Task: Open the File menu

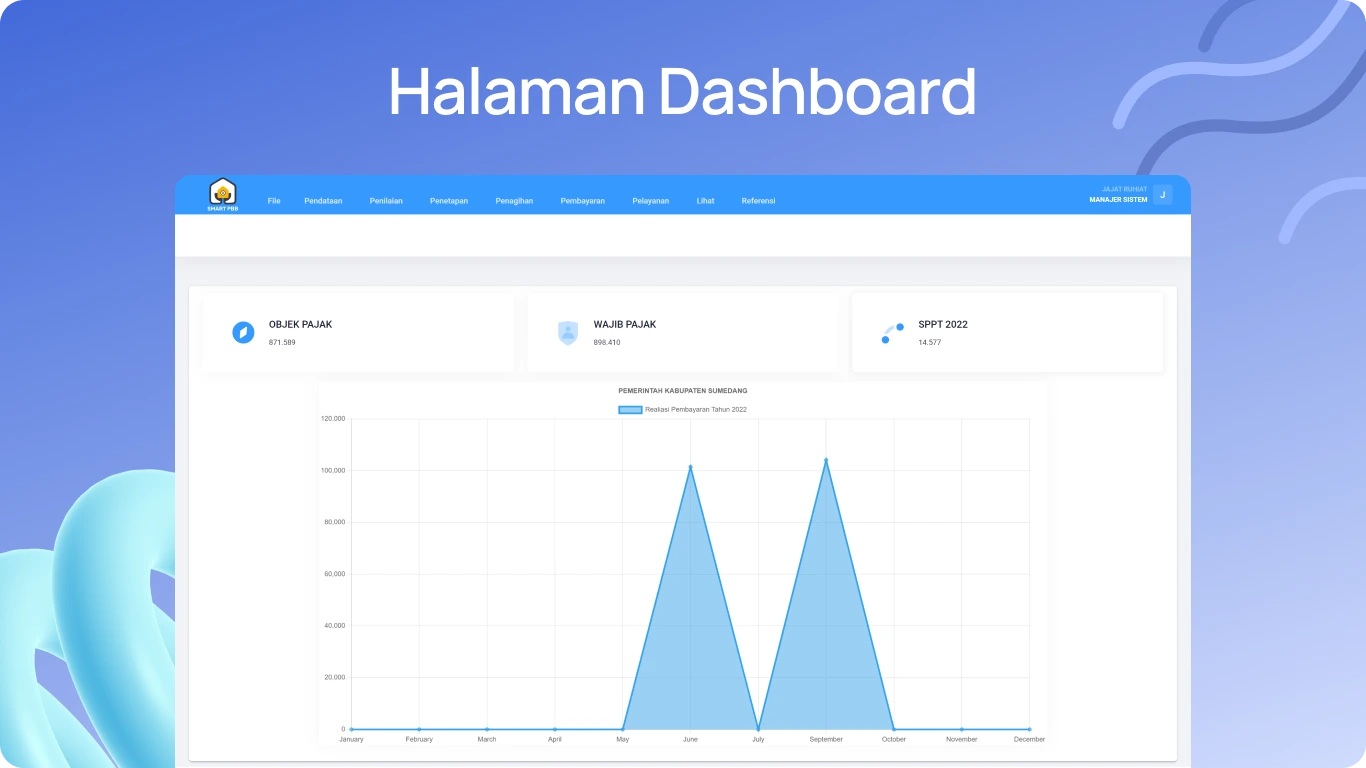Action: pyautogui.click(x=274, y=201)
